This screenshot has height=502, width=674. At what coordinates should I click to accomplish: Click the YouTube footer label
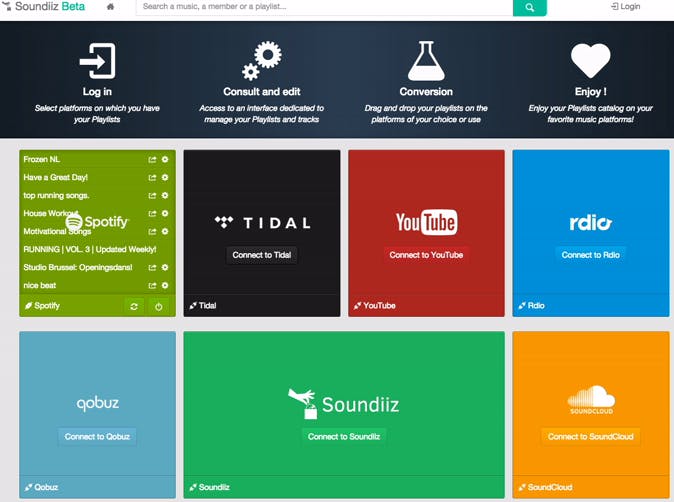click(x=374, y=306)
